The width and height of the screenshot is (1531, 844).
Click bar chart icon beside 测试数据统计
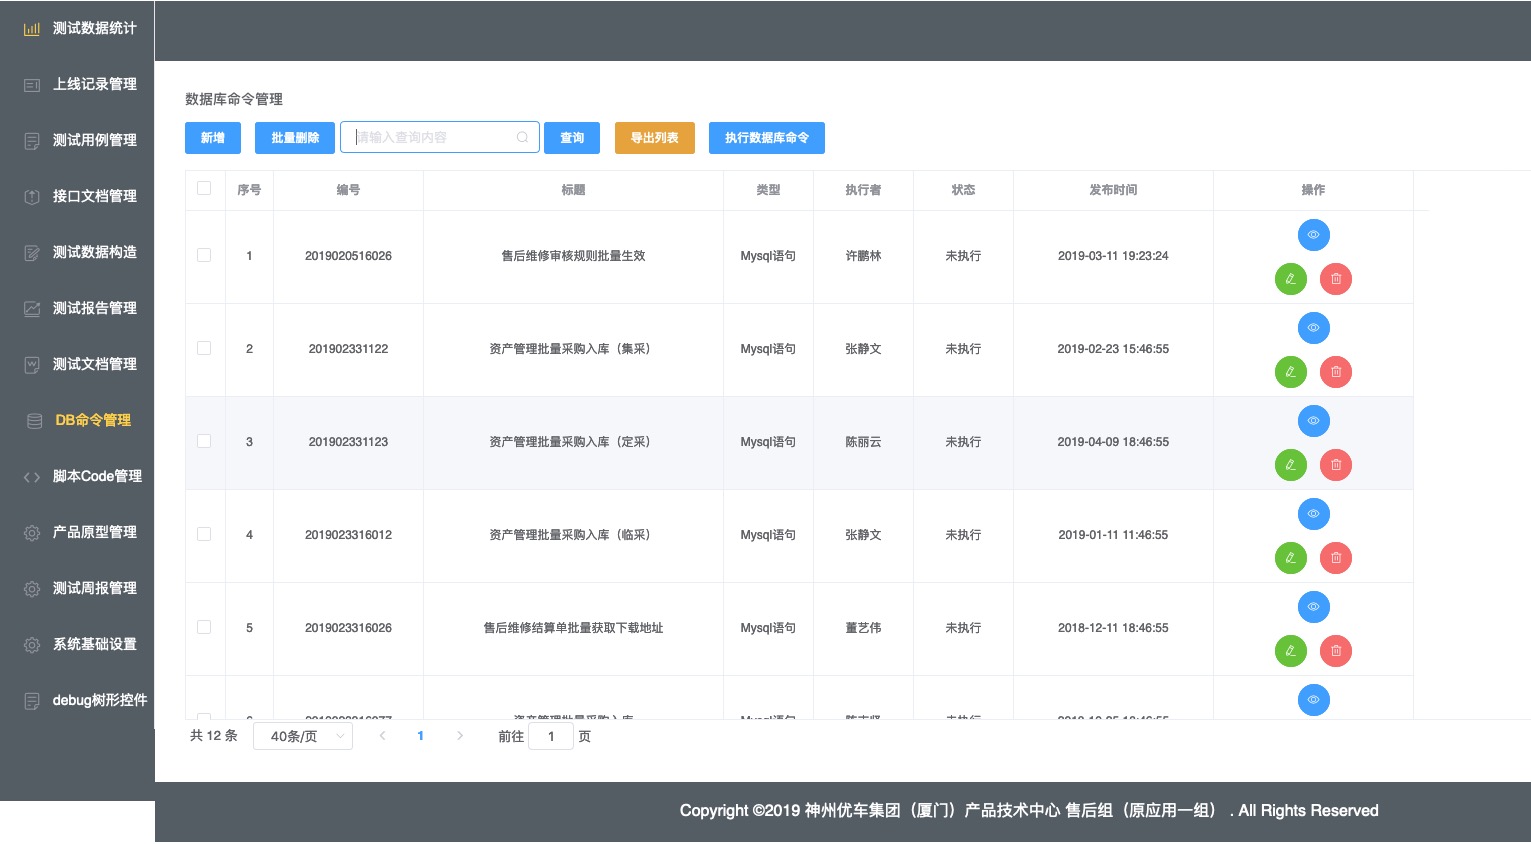32,29
